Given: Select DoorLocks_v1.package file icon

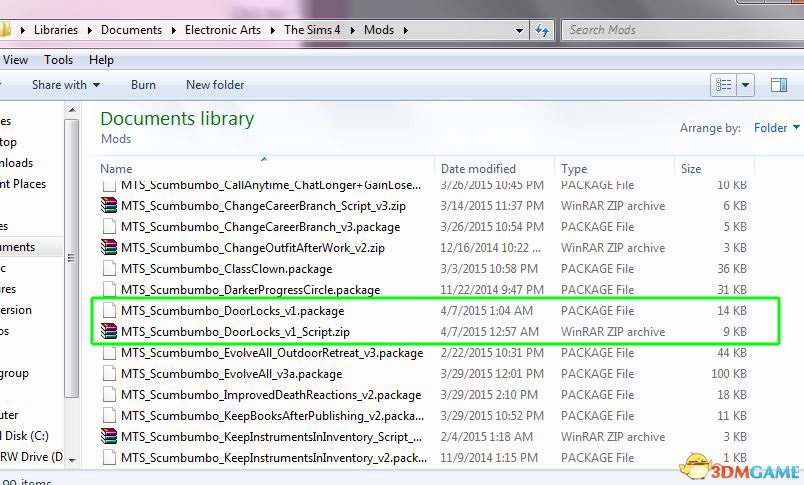Looking at the screenshot, I should [x=109, y=311].
